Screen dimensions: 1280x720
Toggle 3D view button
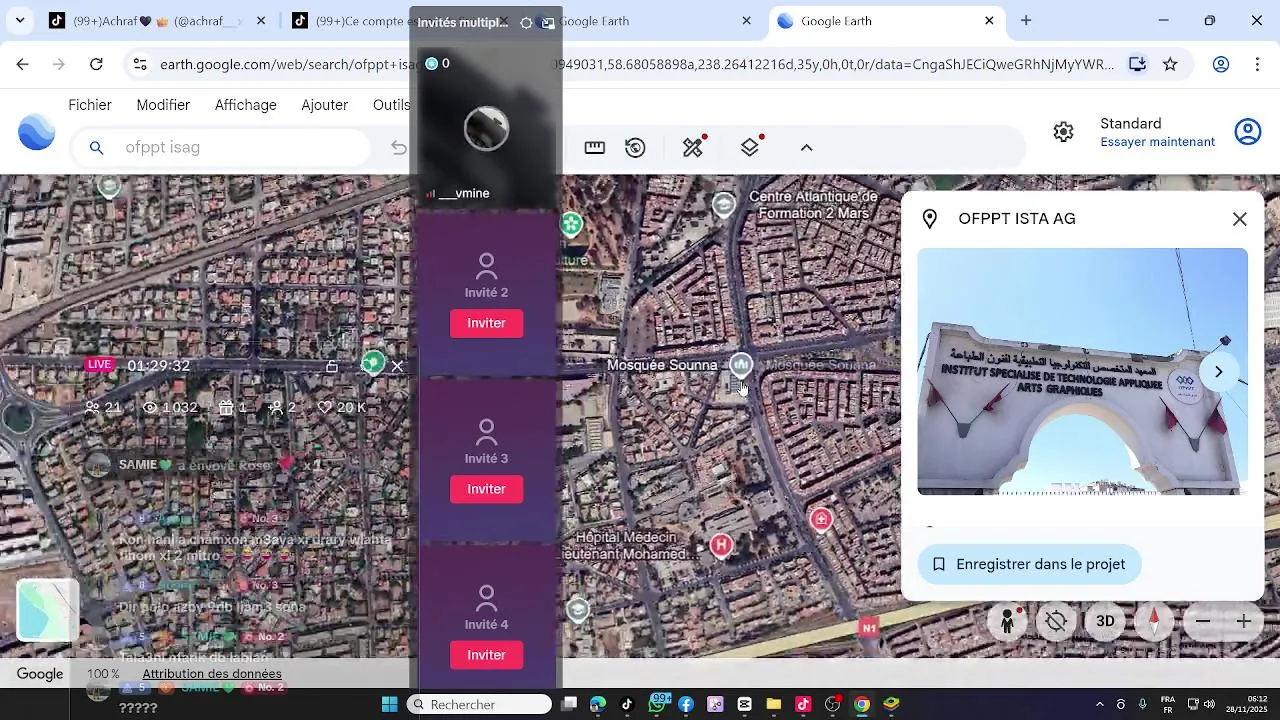(1105, 621)
